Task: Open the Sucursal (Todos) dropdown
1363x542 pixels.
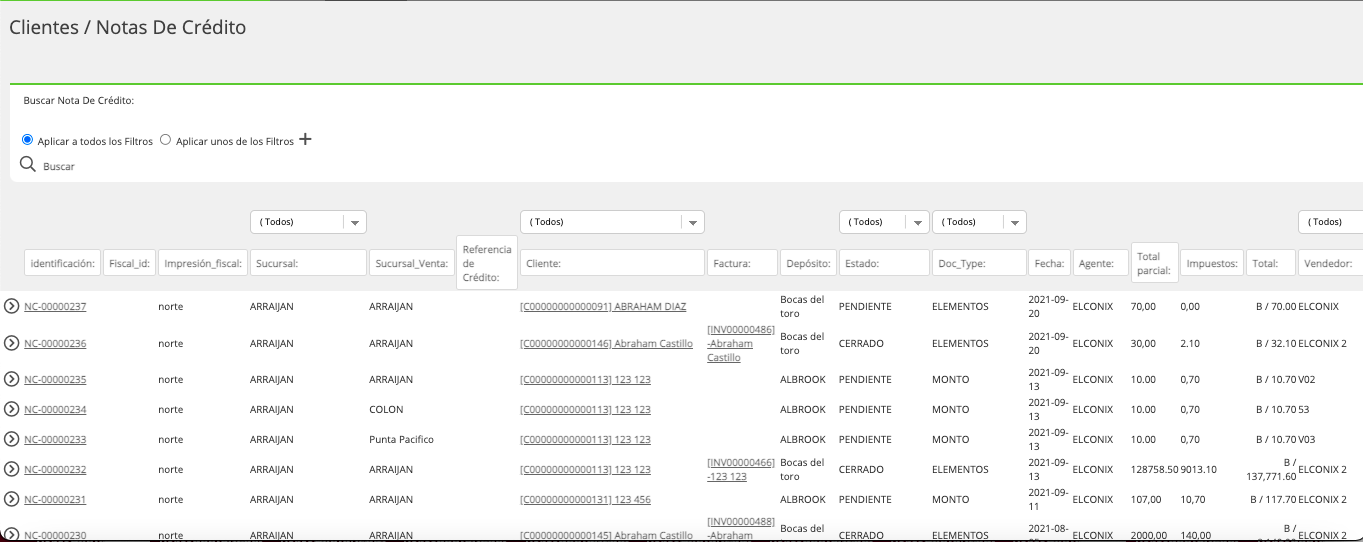Action: coord(309,222)
